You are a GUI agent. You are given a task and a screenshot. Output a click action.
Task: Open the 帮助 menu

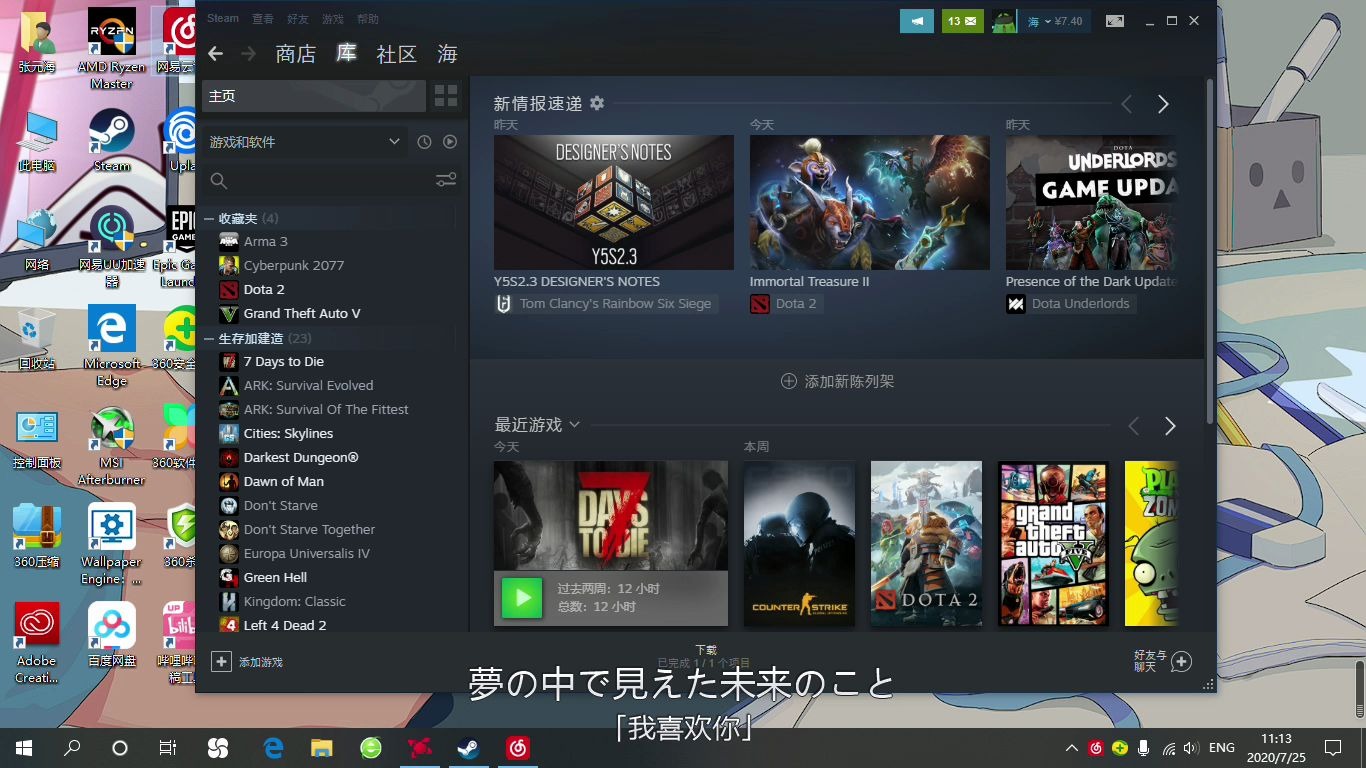coord(368,19)
